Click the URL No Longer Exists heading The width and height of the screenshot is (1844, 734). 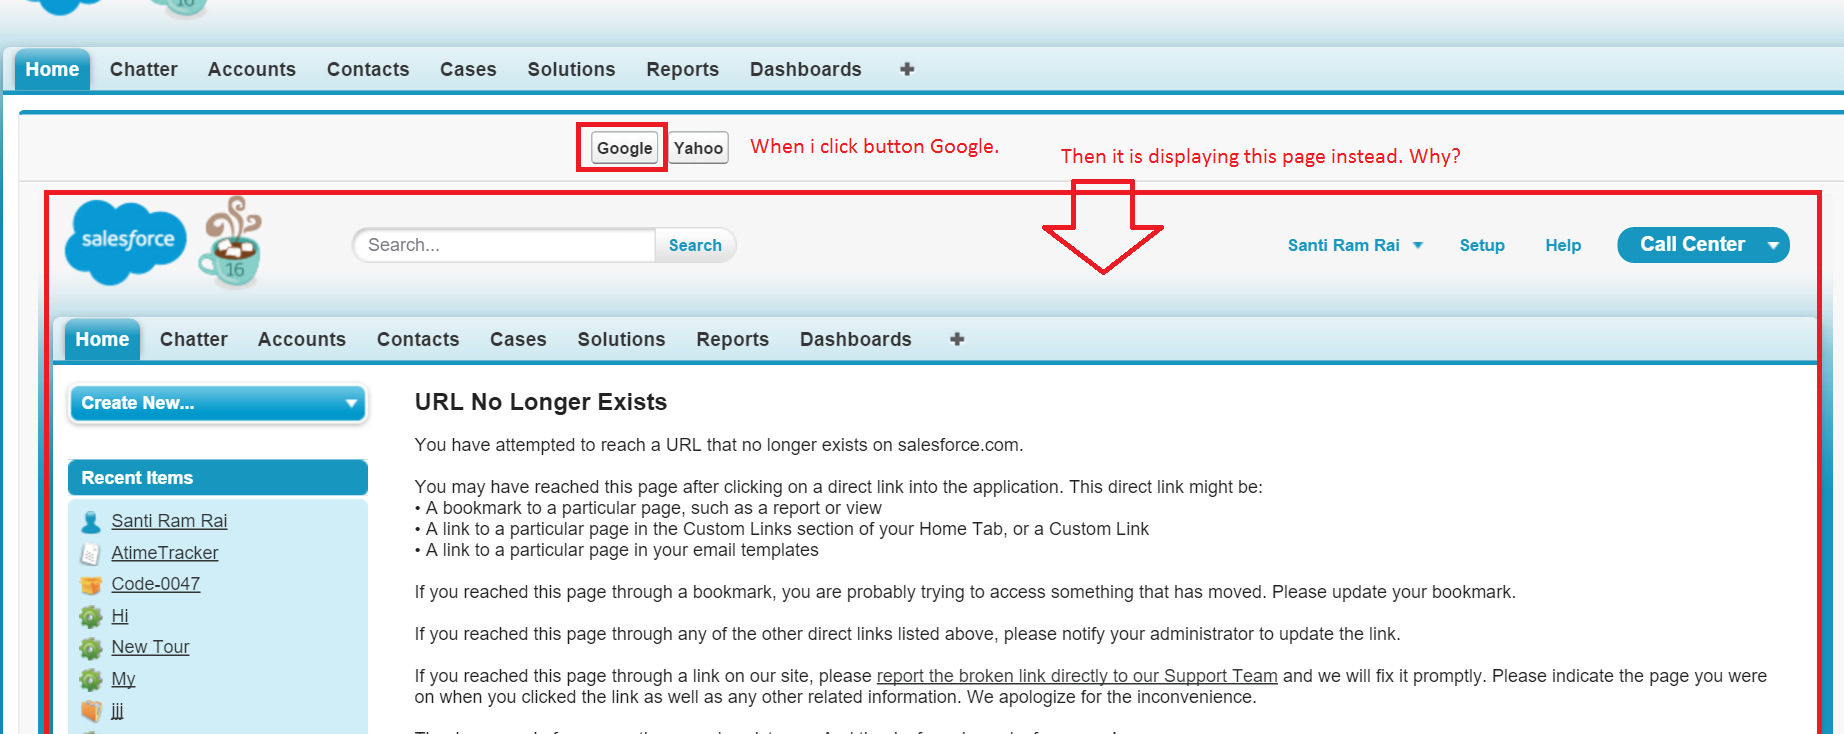(x=541, y=402)
